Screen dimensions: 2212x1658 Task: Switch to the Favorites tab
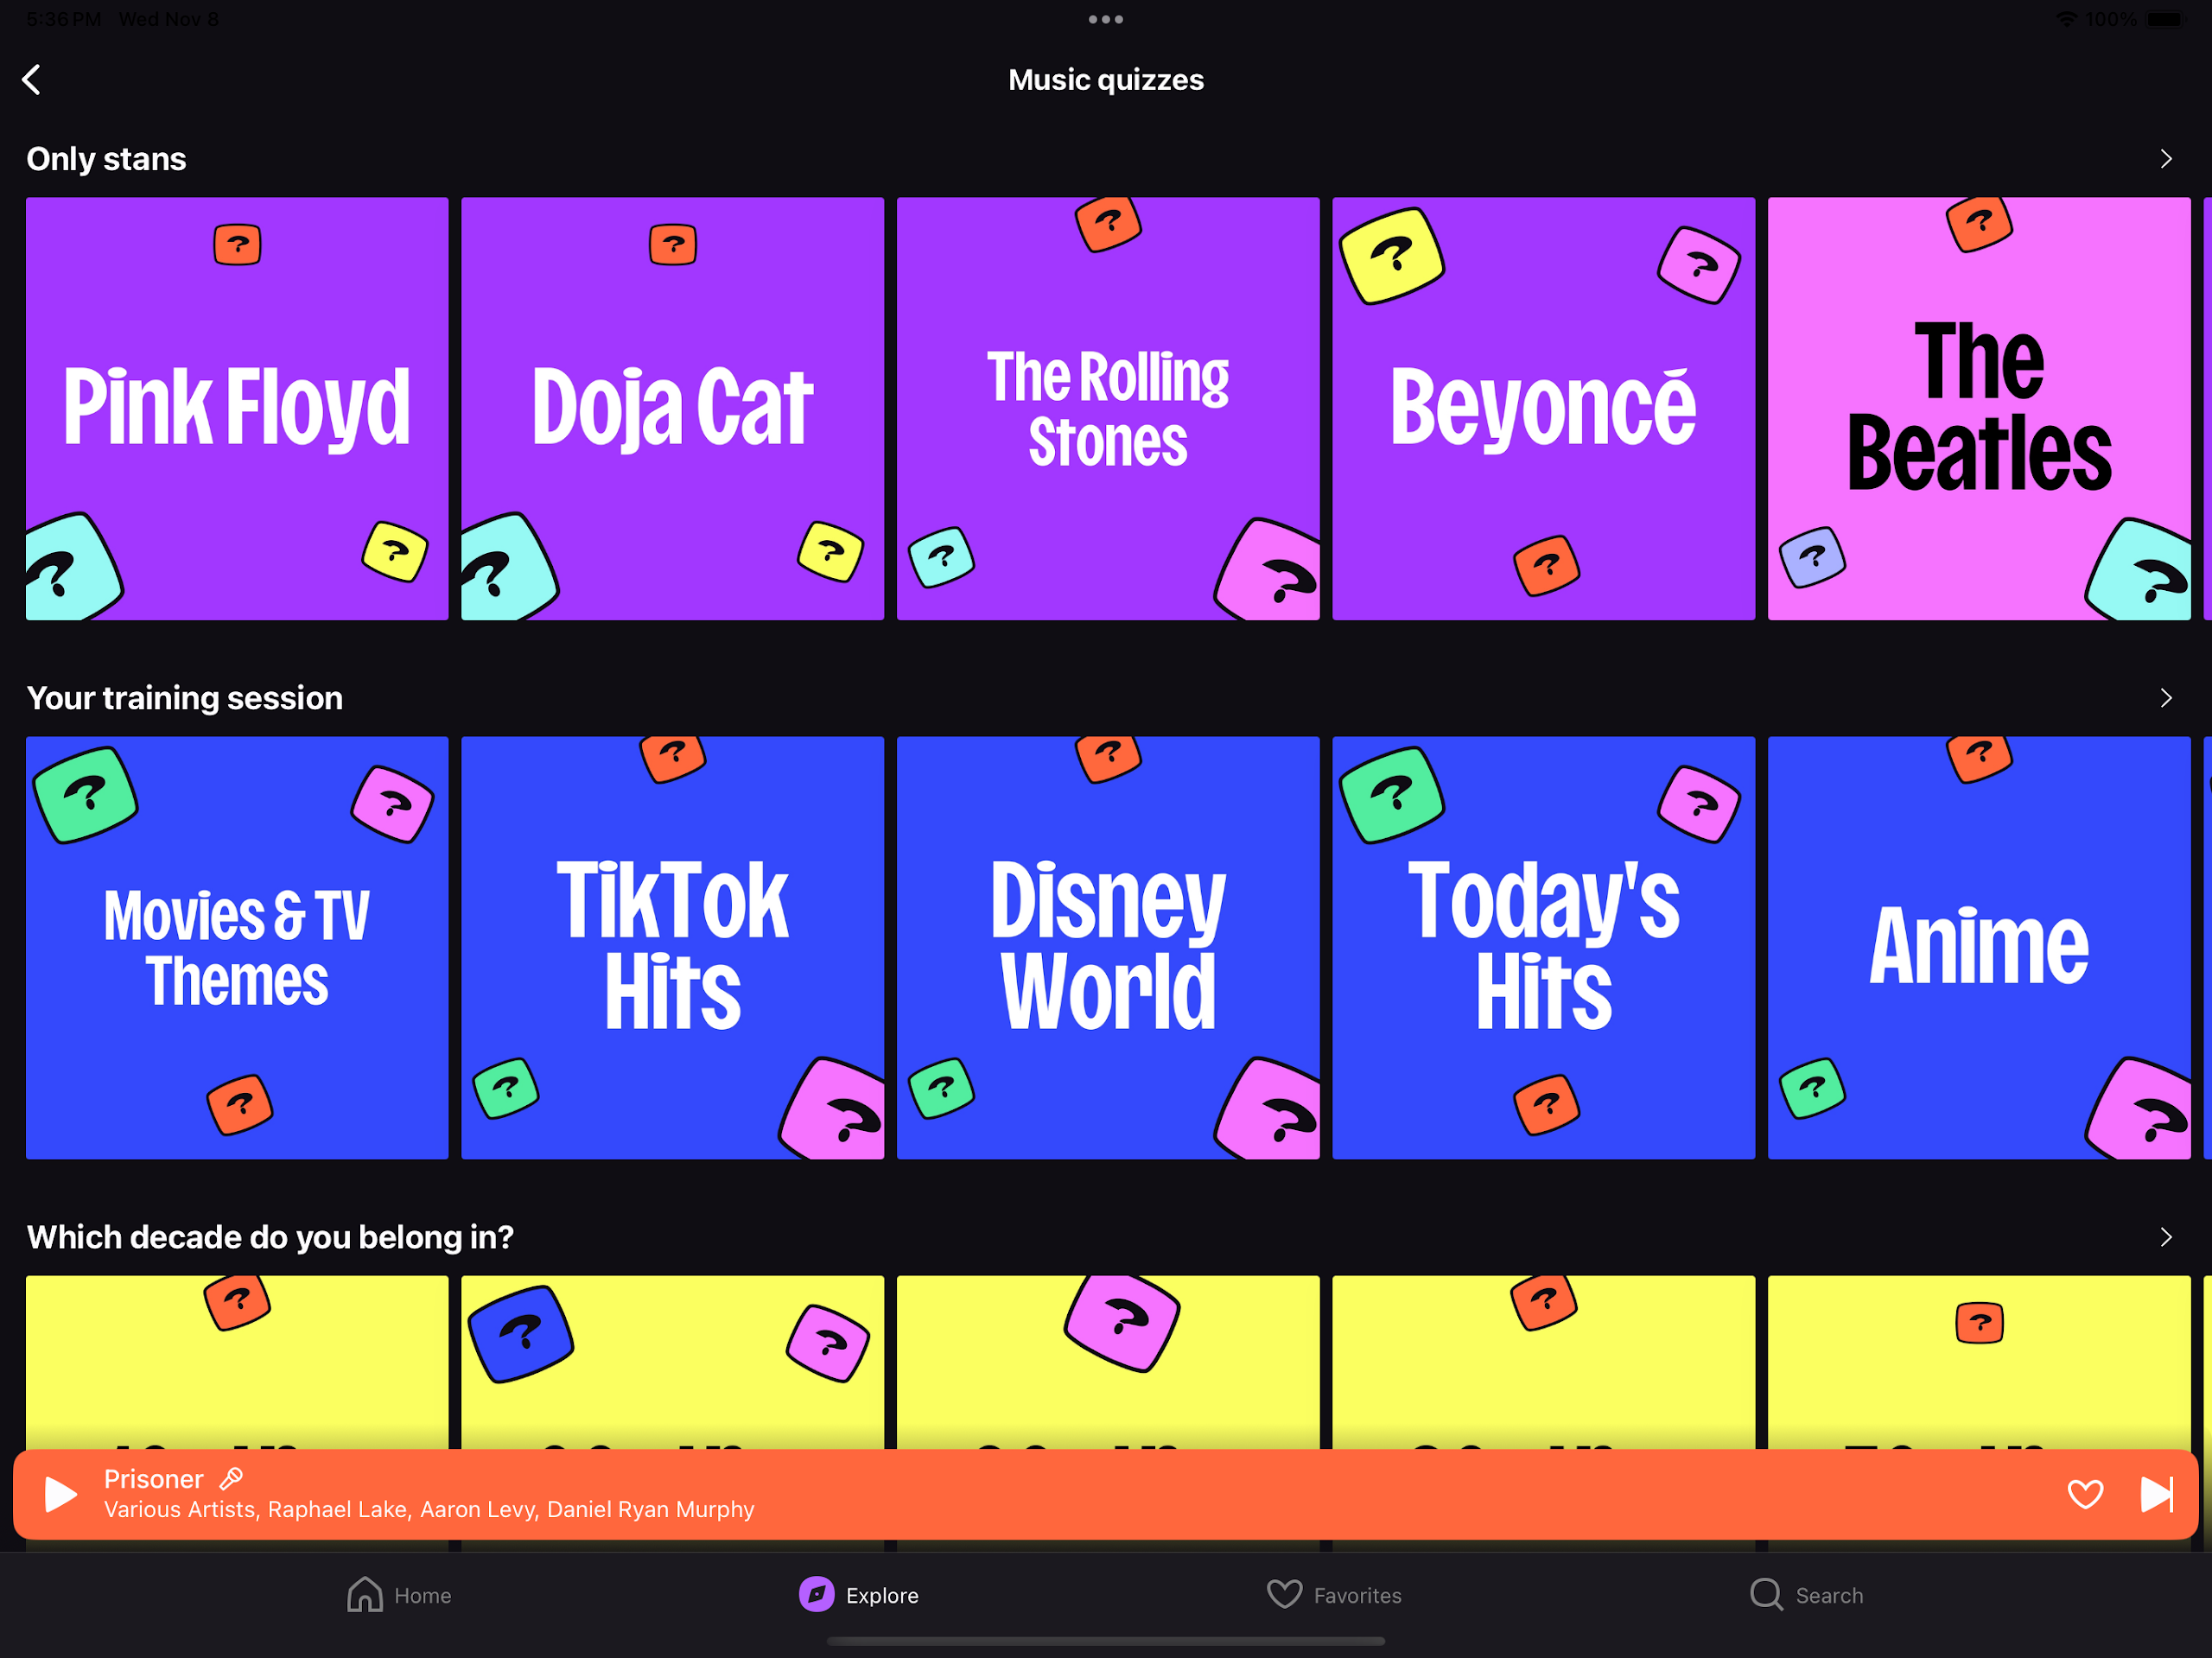(x=1334, y=1595)
